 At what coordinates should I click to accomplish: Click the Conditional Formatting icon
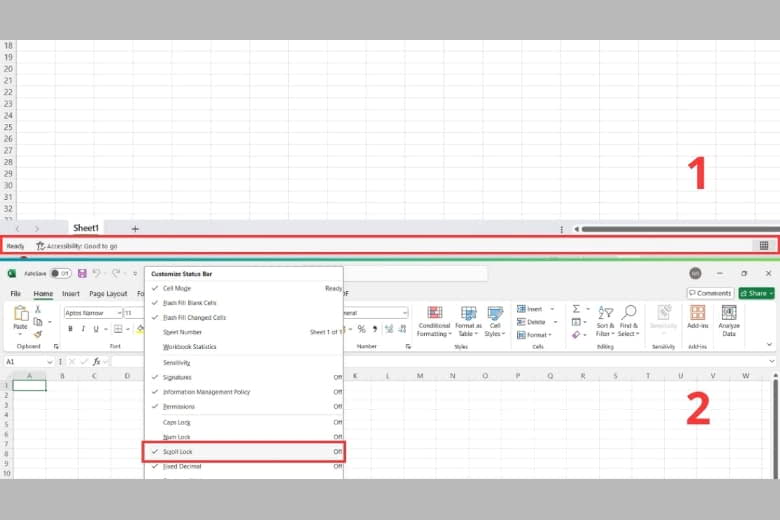(x=434, y=314)
